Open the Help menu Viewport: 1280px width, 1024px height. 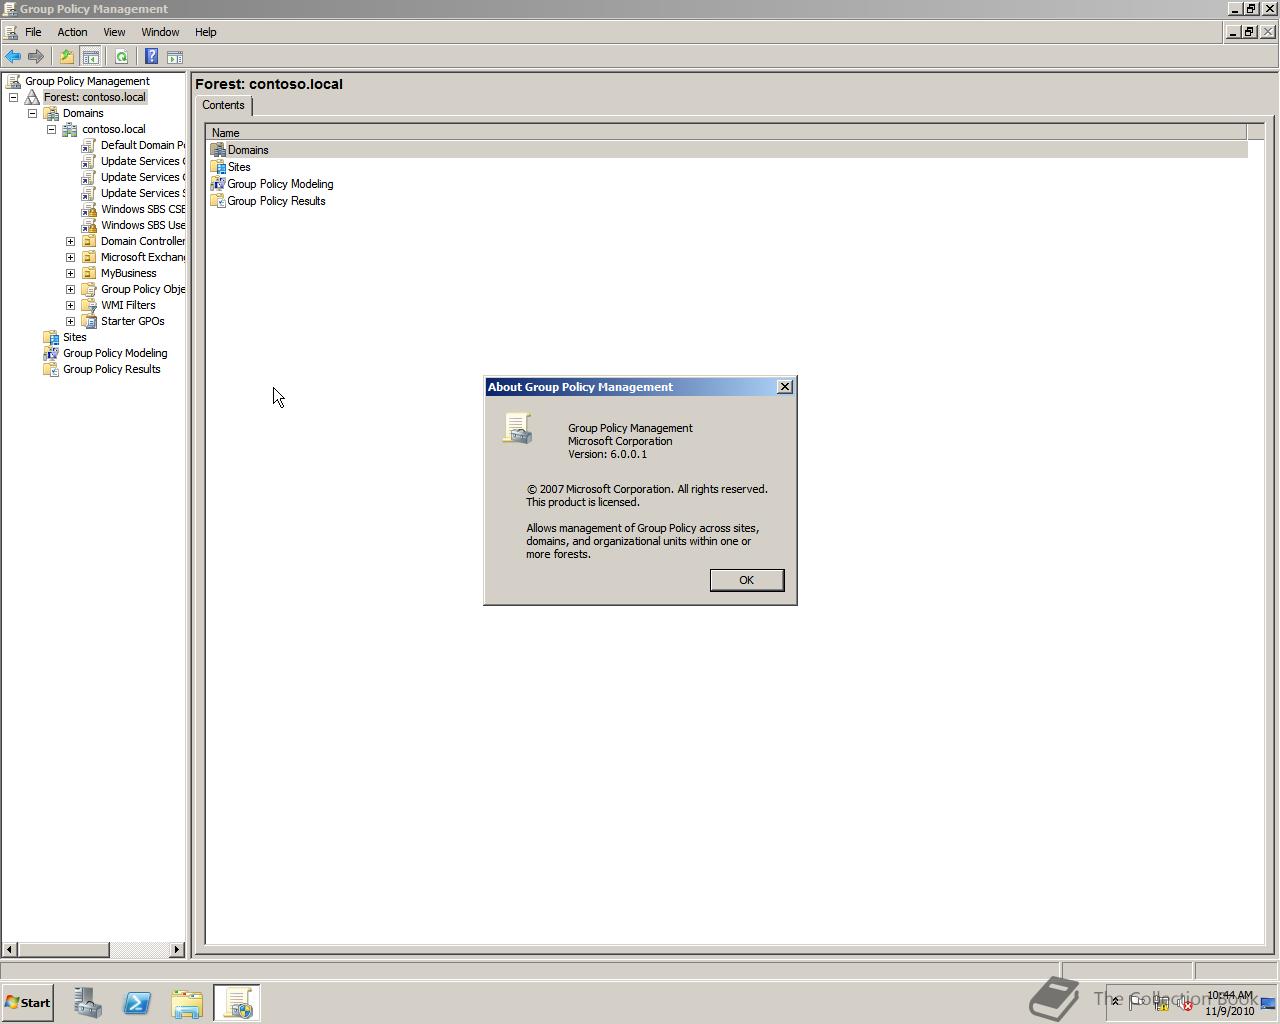coord(206,32)
